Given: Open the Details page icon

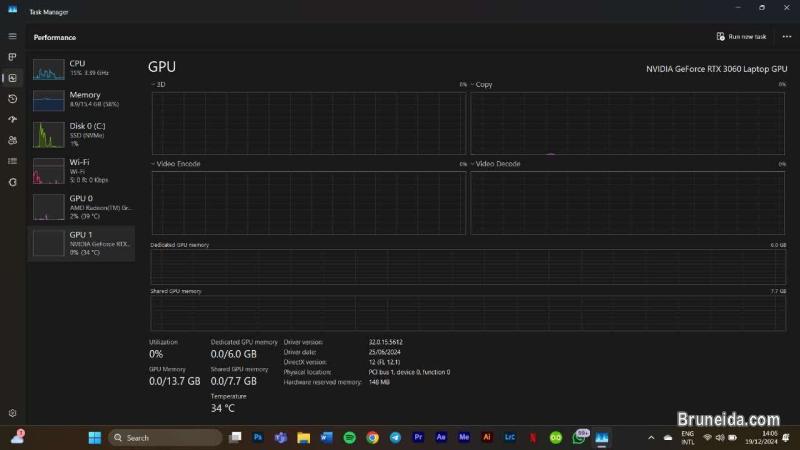Looking at the screenshot, I should [12, 161].
